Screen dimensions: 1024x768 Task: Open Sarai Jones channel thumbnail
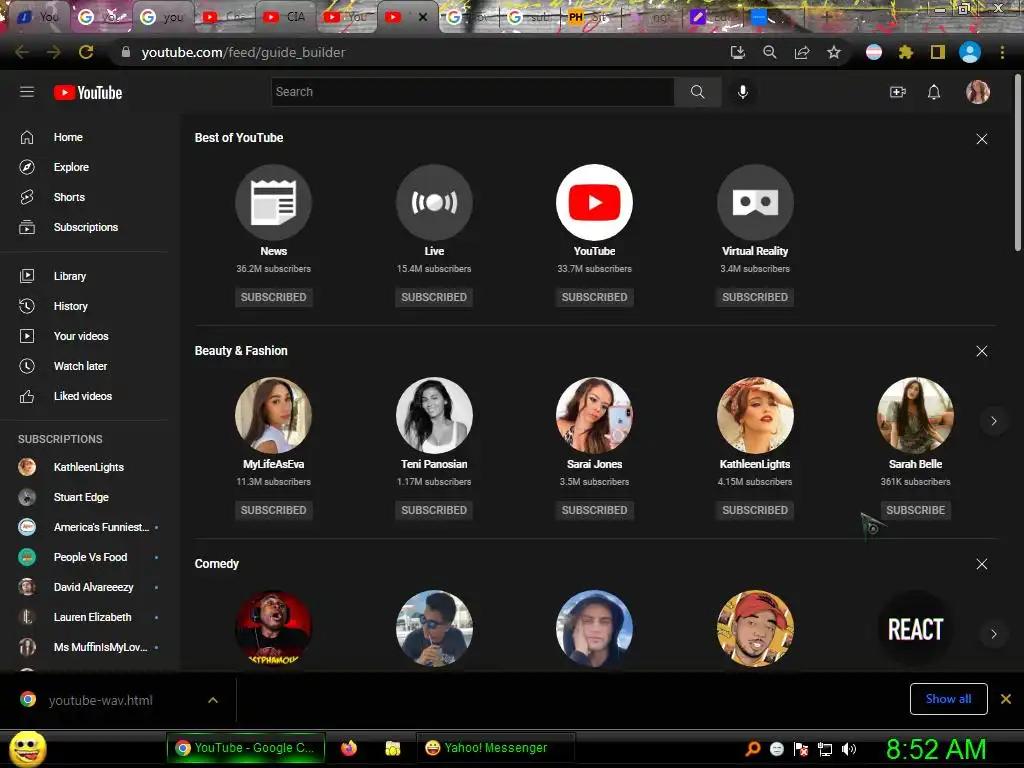[594, 415]
